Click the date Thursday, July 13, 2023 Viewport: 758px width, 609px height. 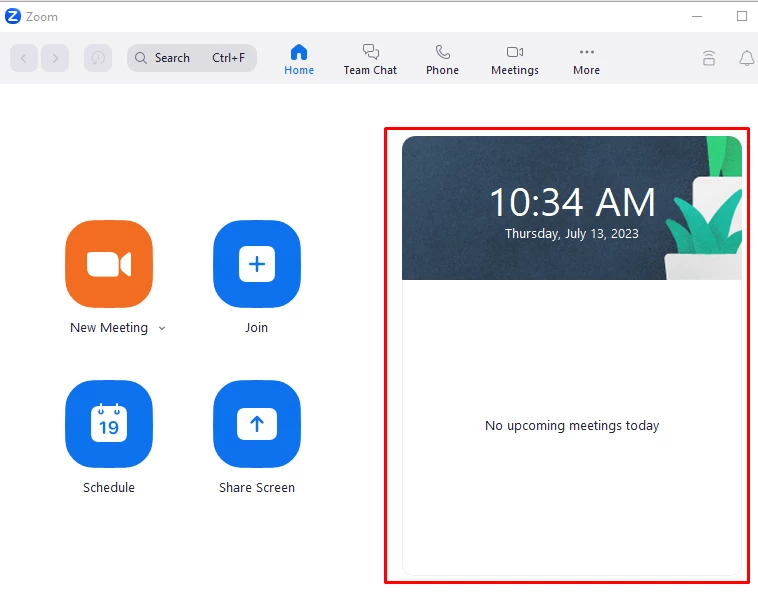coord(572,233)
